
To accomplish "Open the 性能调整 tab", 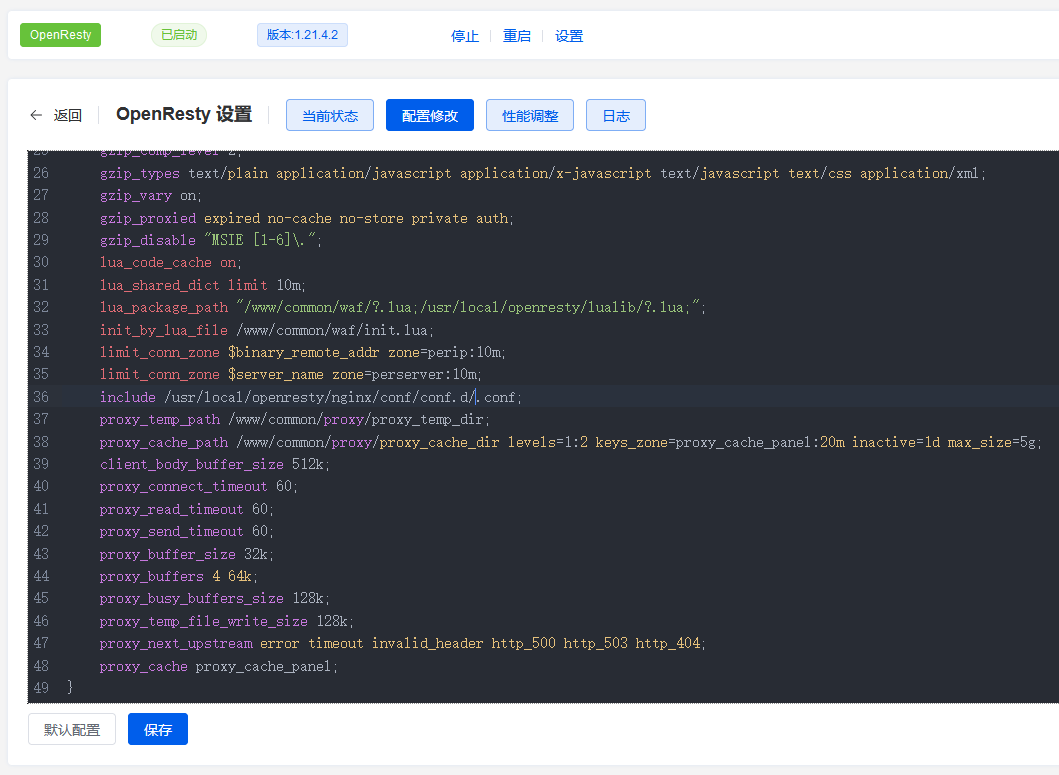I will tap(529, 115).
